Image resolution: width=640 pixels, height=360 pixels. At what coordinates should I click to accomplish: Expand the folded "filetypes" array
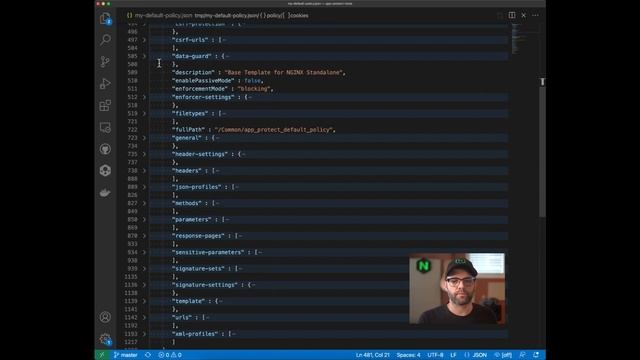(144, 113)
